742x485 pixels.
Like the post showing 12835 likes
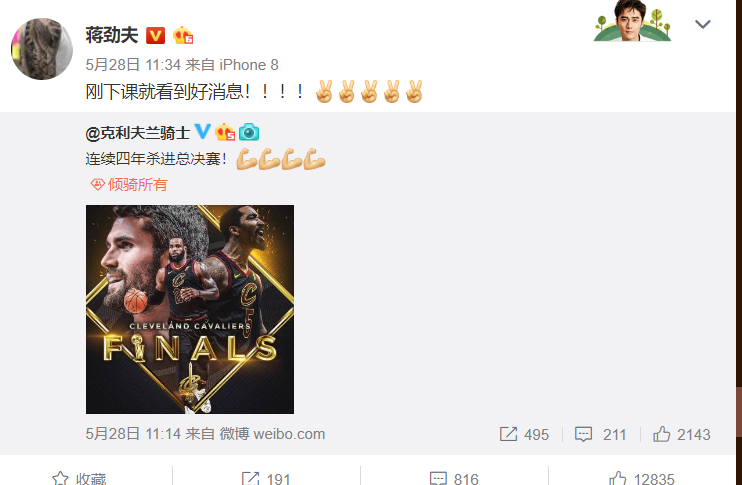(642, 479)
